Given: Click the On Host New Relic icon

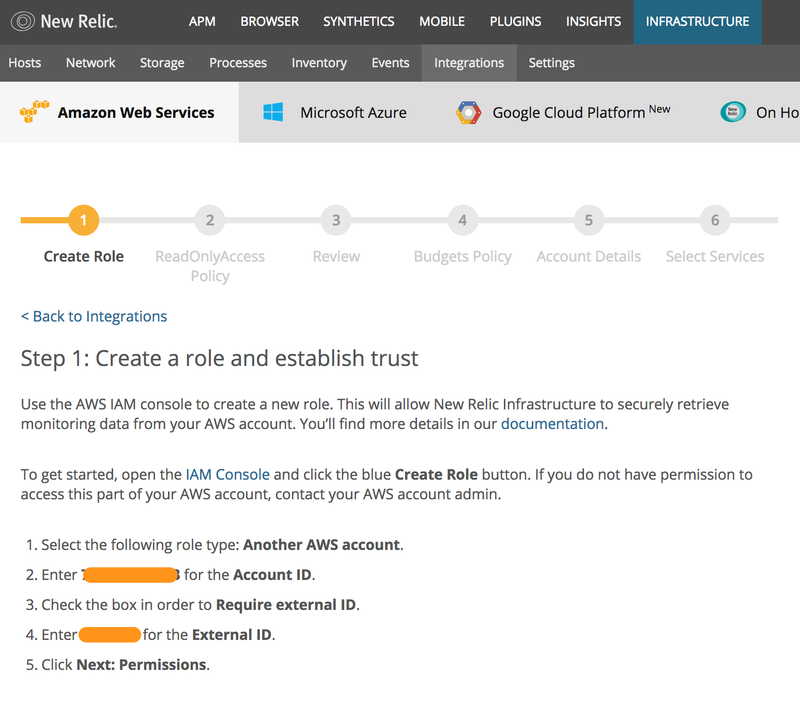Looking at the screenshot, I should [733, 112].
